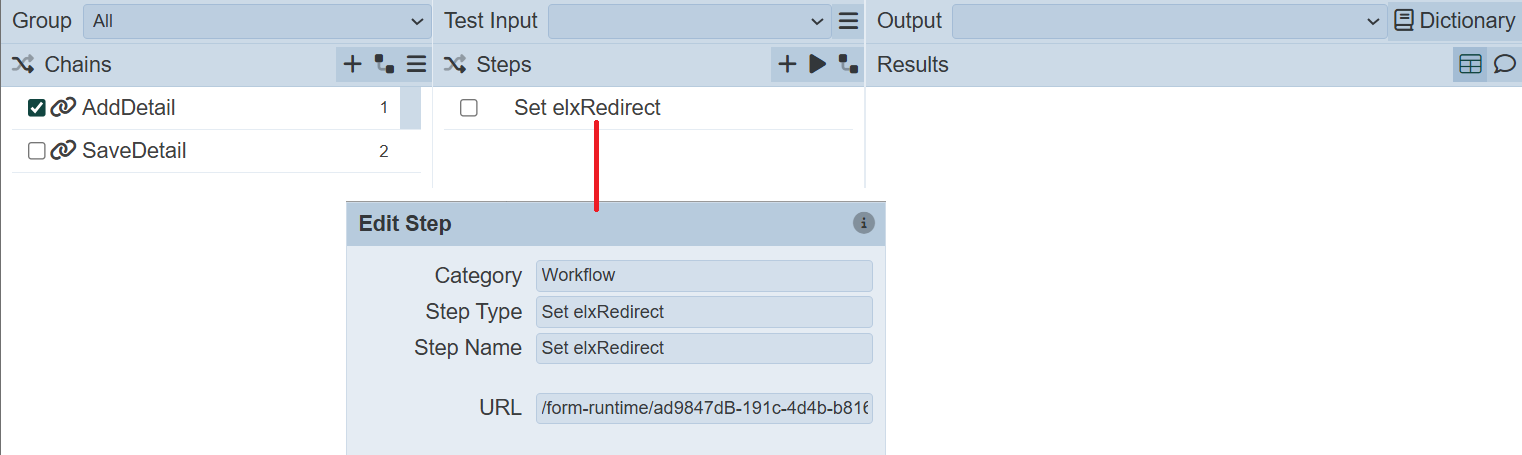Switch Results to table view
This screenshot has width=1522, height=455.
coord(1470,65)
